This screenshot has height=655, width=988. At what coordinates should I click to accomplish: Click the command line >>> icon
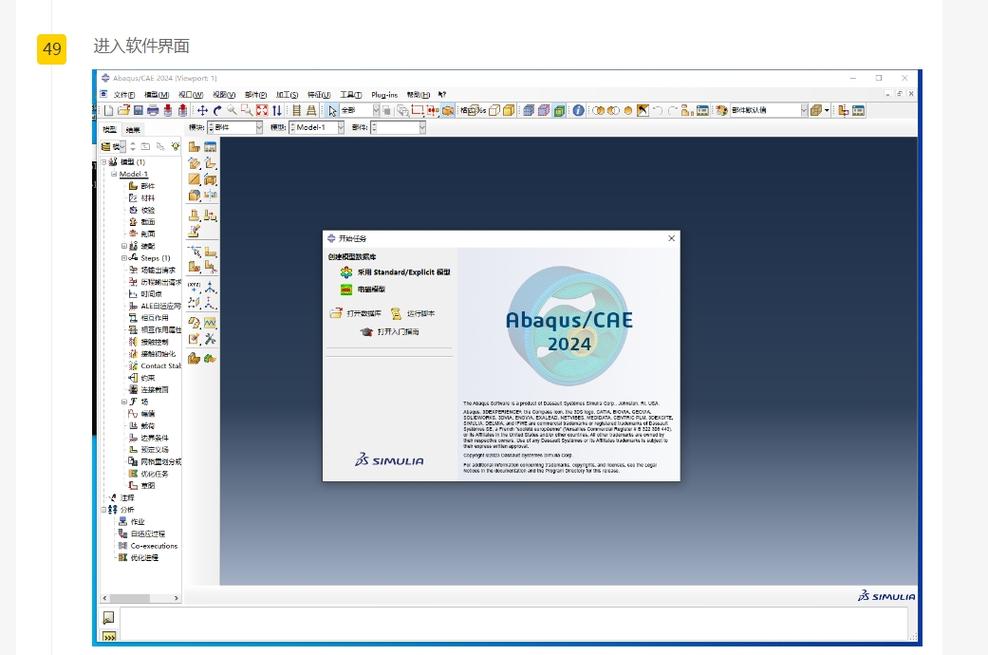[109, 636]
